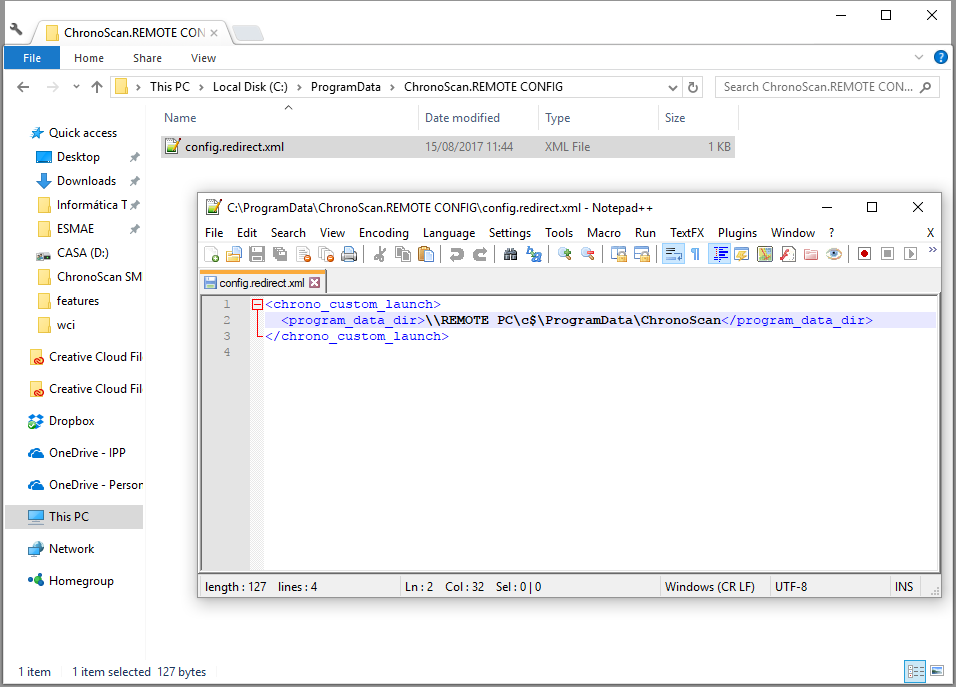Image resolution: width=956 pixels, height=687 pixels.
Task: Click Copy icon in Notepad++ toolbar
Action: pyautogui.click(x=403, y=254)
